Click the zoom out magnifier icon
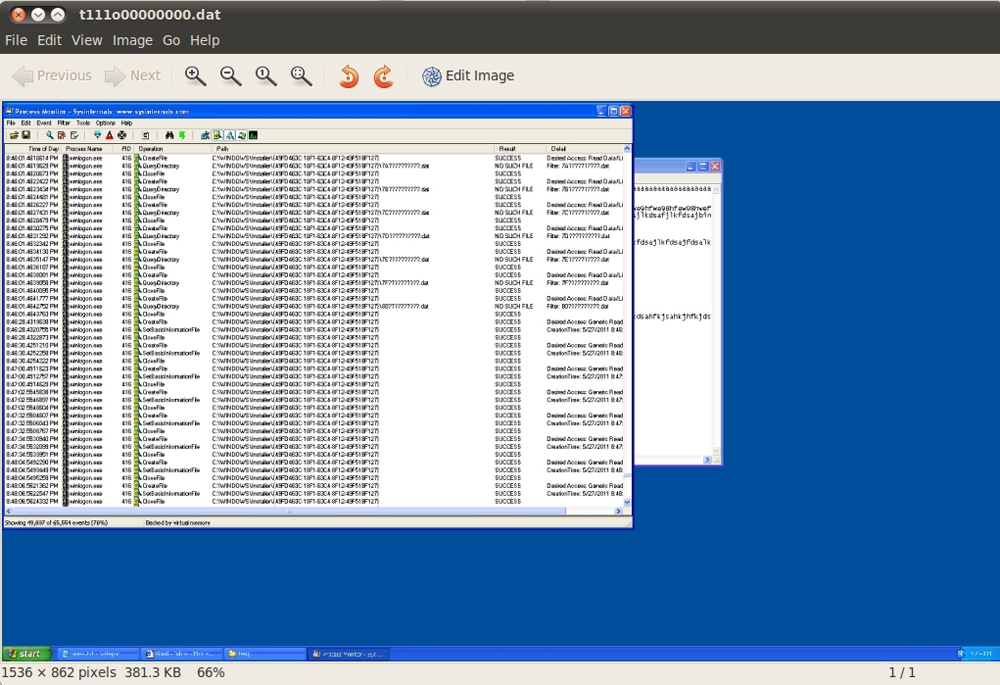Viewport: 1000px width, 685px height. (x=231, y=76)
